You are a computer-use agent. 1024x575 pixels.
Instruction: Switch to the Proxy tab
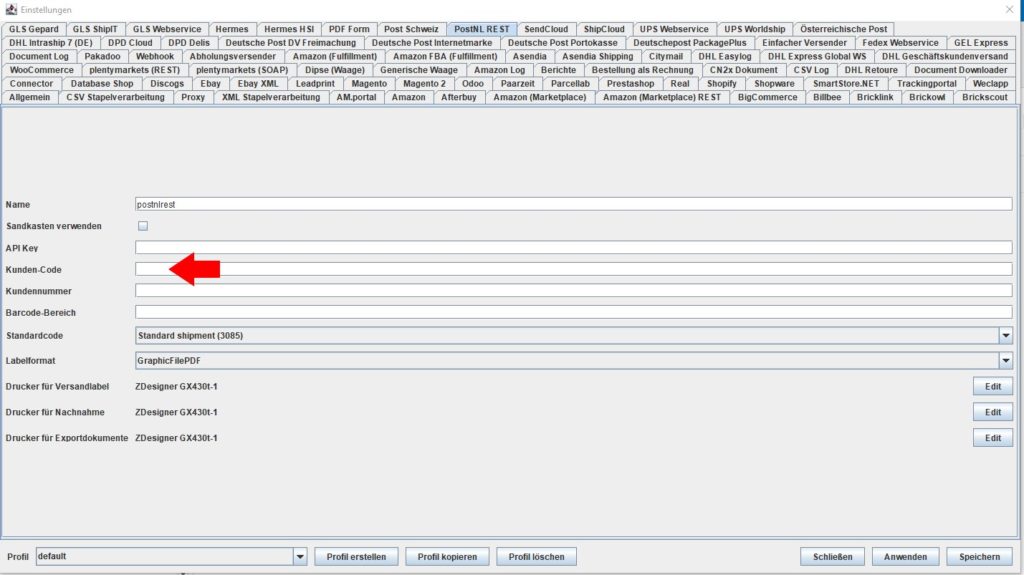(193, 97)
